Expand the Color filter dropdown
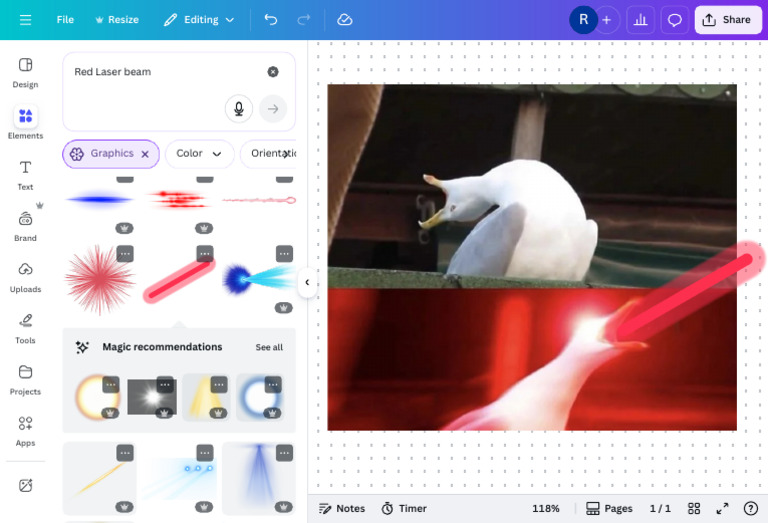768x523 pixels. (199, 154)
